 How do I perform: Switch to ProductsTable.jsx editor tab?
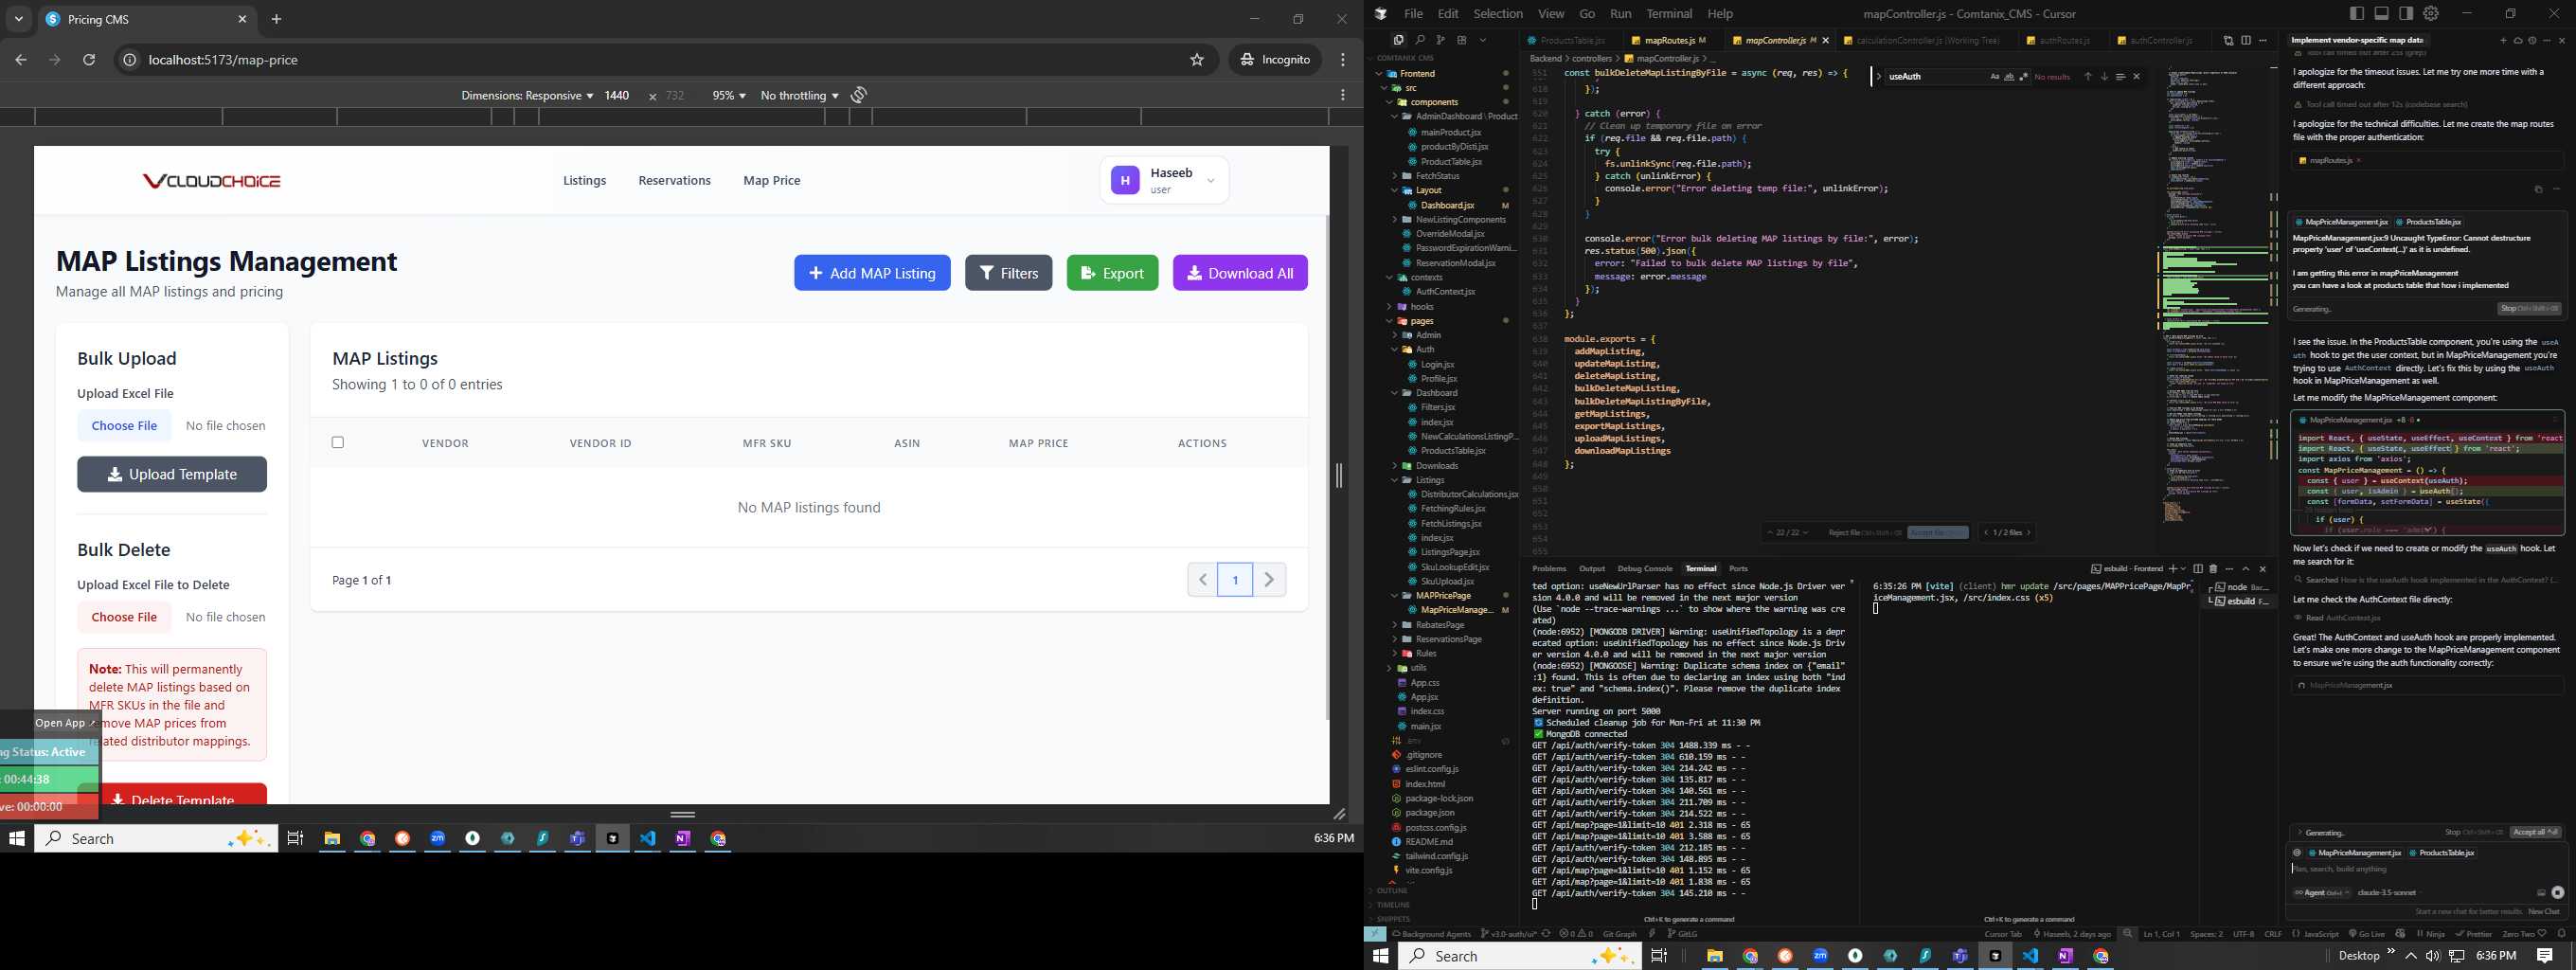point(1572,41)
